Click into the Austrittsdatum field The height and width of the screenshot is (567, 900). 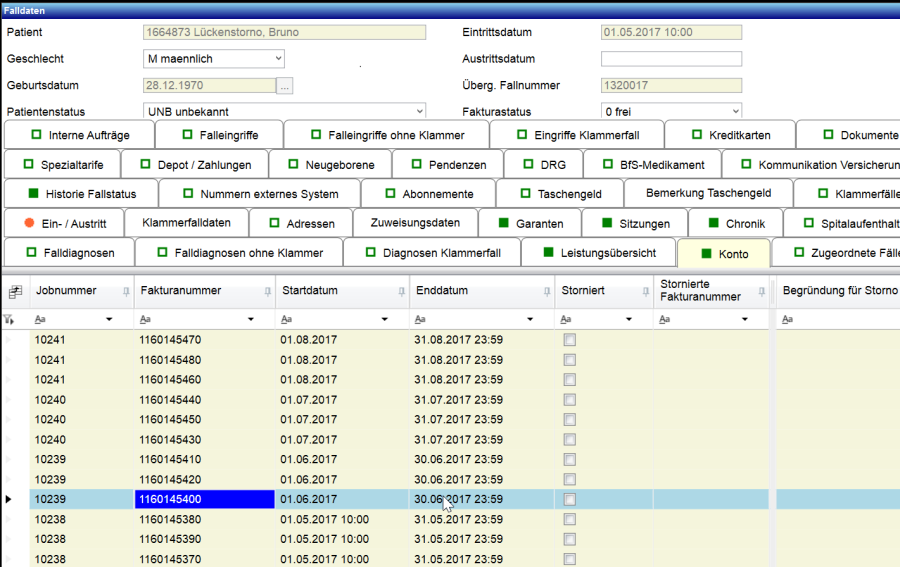[670, 59]
